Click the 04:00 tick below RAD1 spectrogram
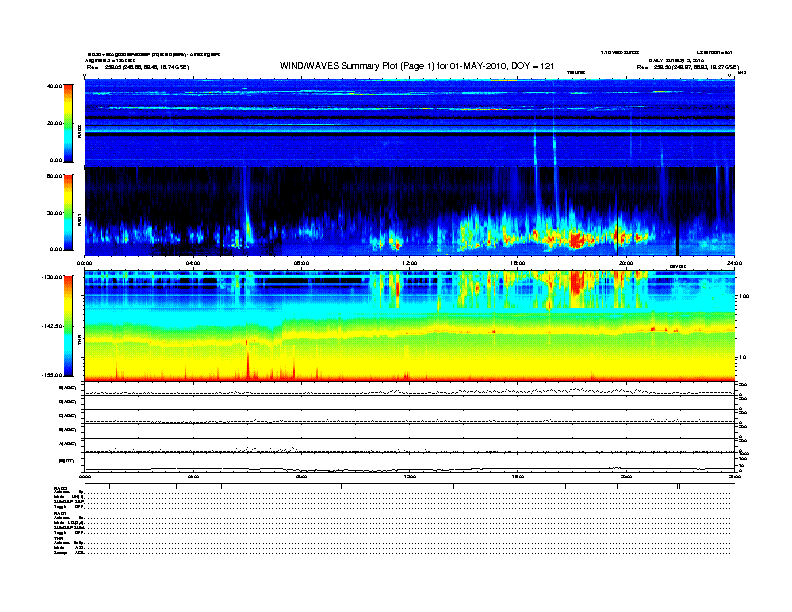792x612 pixels. [193, 263]
